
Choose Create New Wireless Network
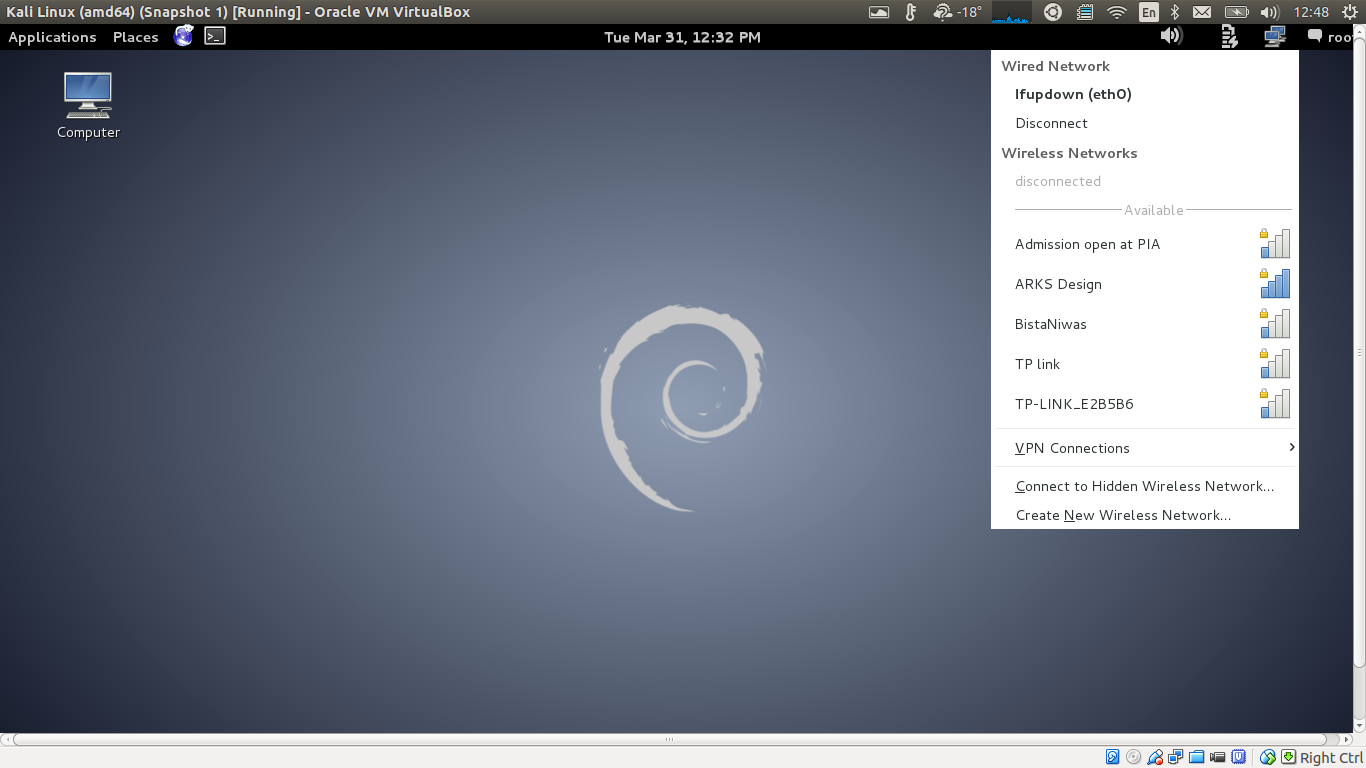click(1144, 515)
